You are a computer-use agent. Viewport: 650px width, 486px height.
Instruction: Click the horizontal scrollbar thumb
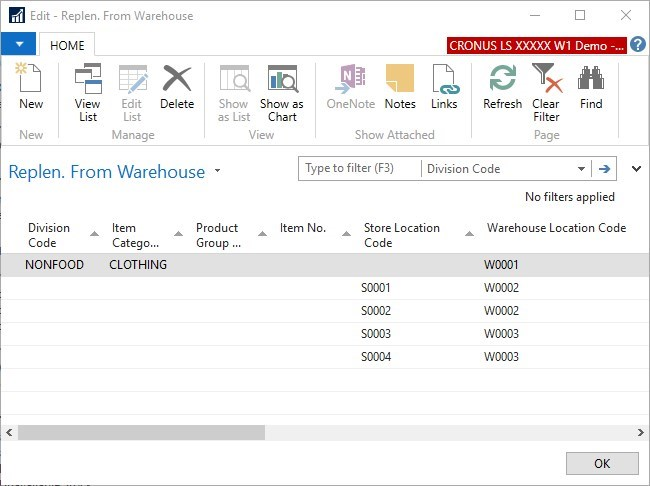coord(141,432)
